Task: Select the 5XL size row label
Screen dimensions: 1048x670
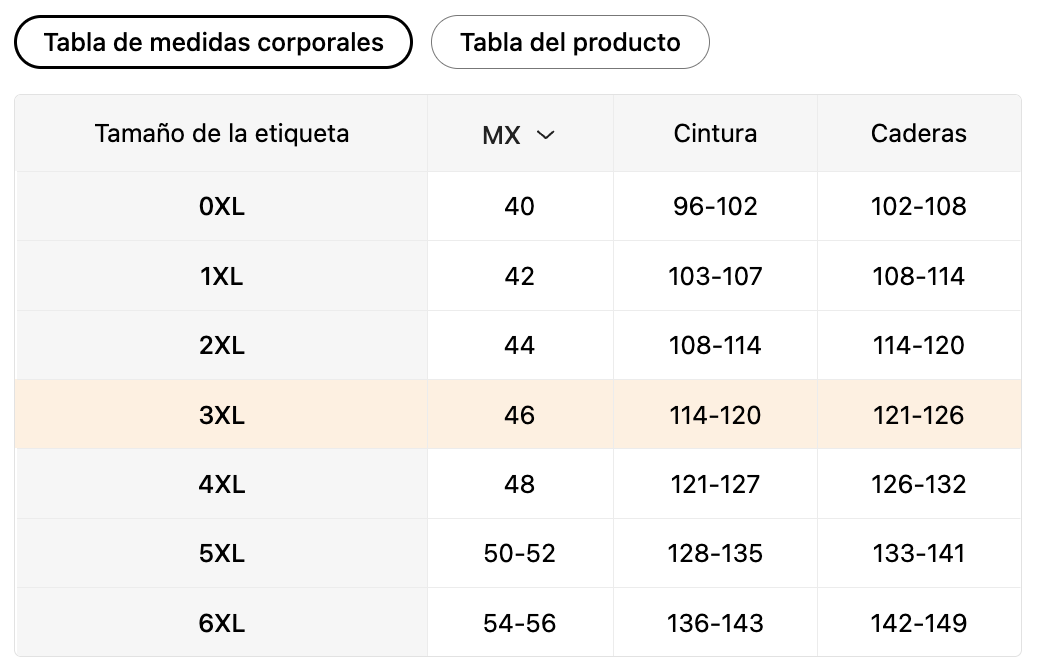Action: pyautogui.click(x=221, y=553)
